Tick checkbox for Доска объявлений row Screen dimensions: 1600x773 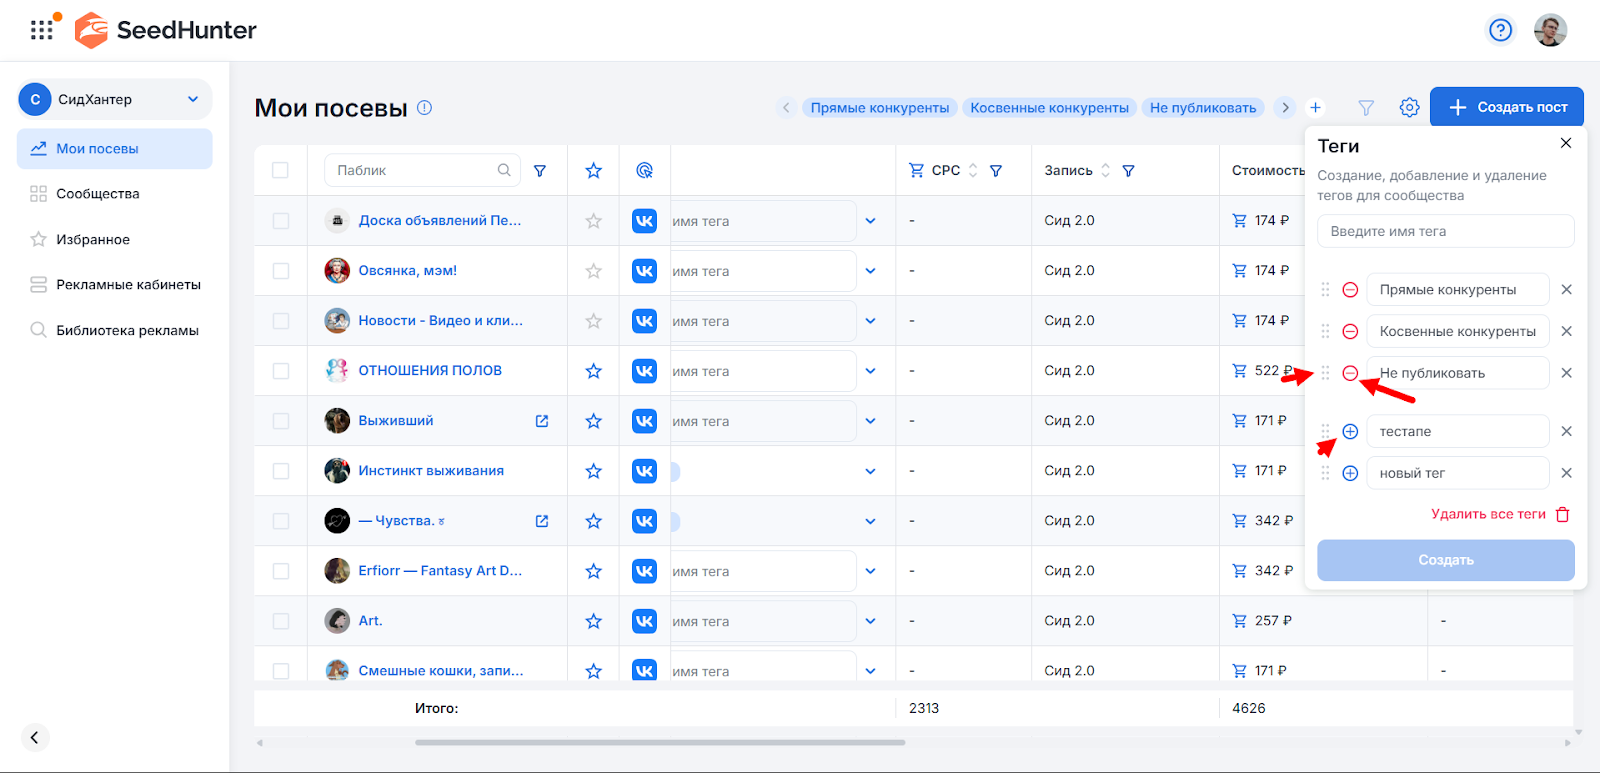tap(280, 221)
